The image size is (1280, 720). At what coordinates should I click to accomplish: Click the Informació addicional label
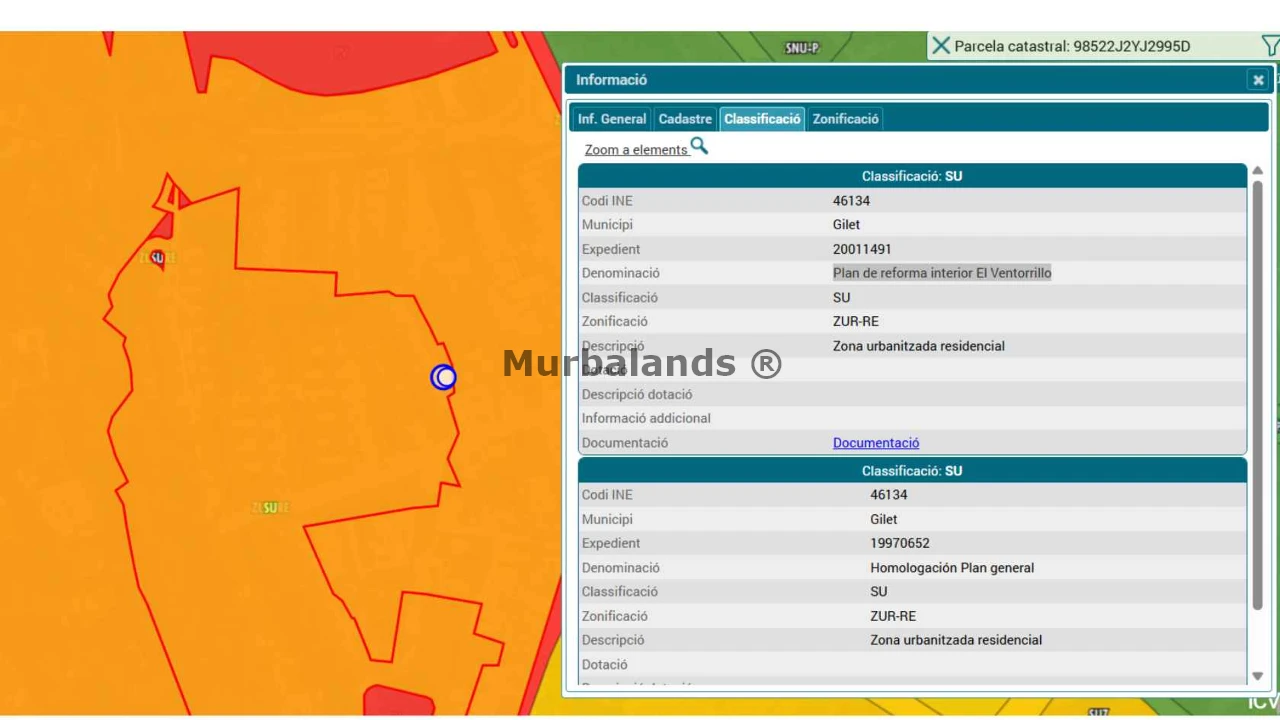coord(646,418)
